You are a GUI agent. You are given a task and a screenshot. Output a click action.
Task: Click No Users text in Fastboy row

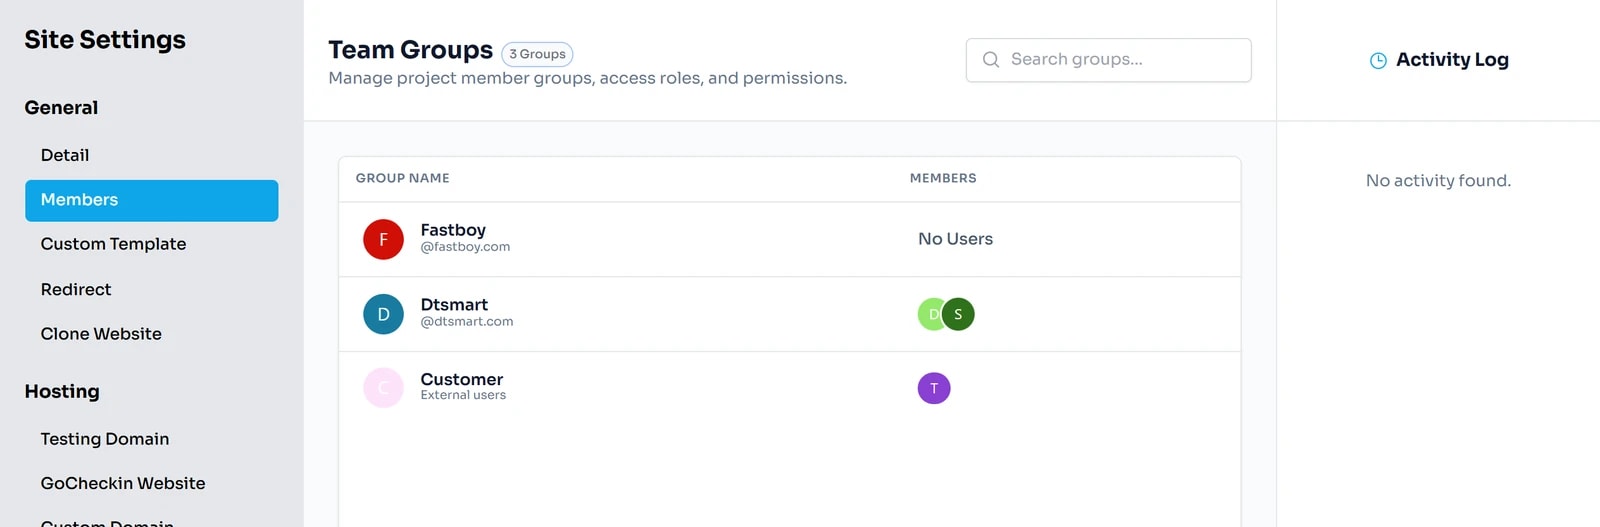pos(955,239)
